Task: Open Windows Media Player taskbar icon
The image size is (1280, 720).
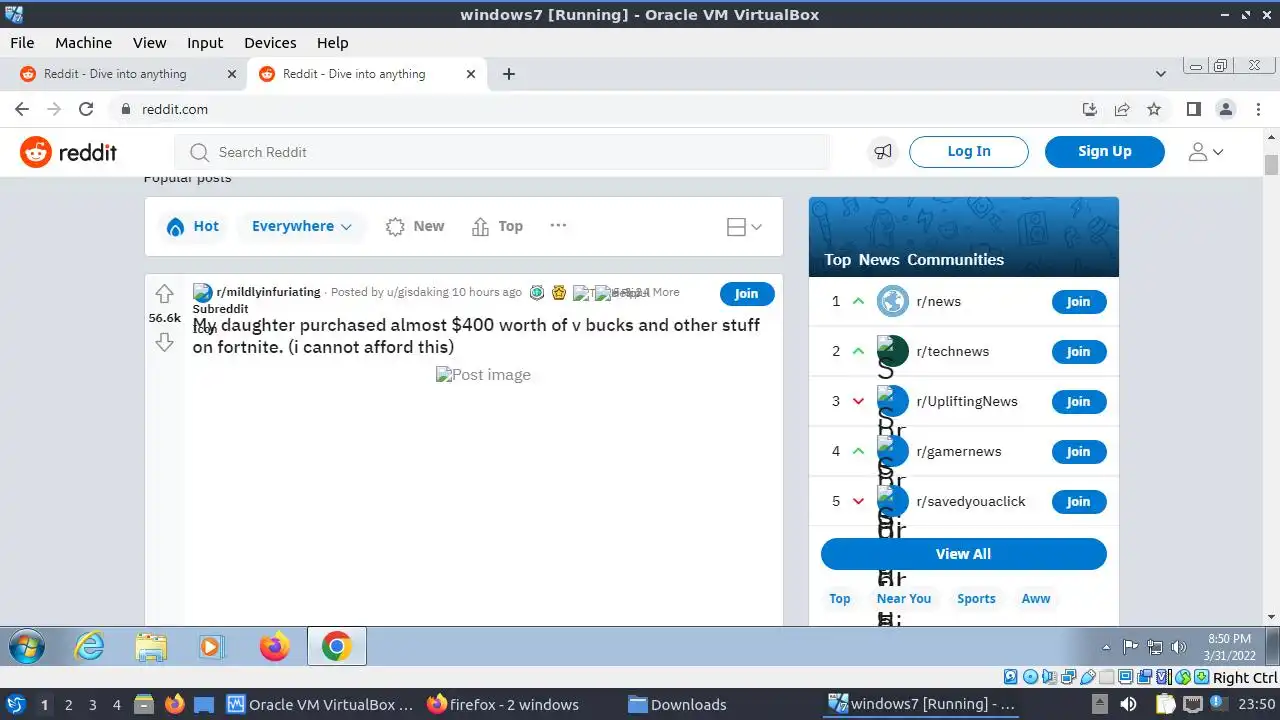Action: [x=211, y=647]
